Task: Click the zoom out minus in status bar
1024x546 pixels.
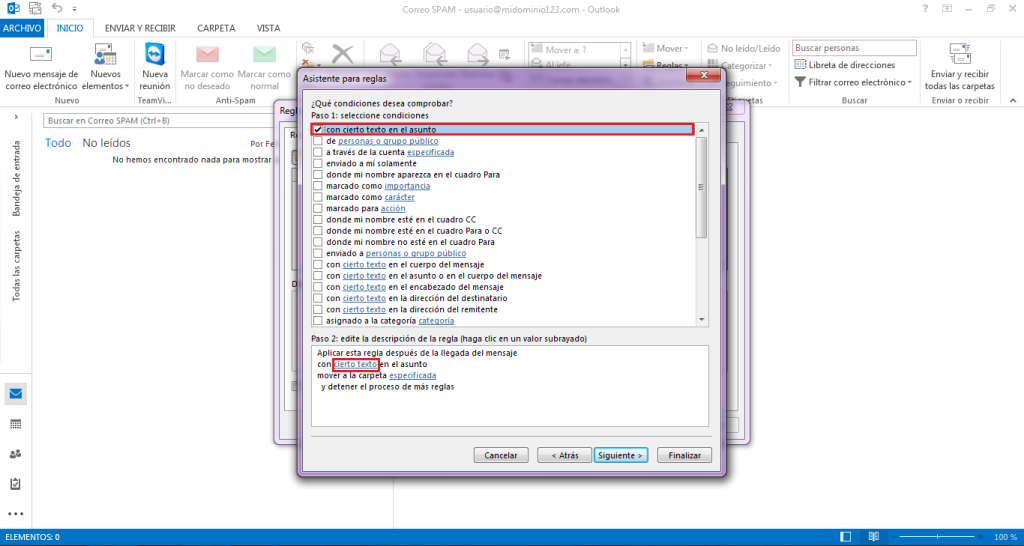Action: coord(894,537)
